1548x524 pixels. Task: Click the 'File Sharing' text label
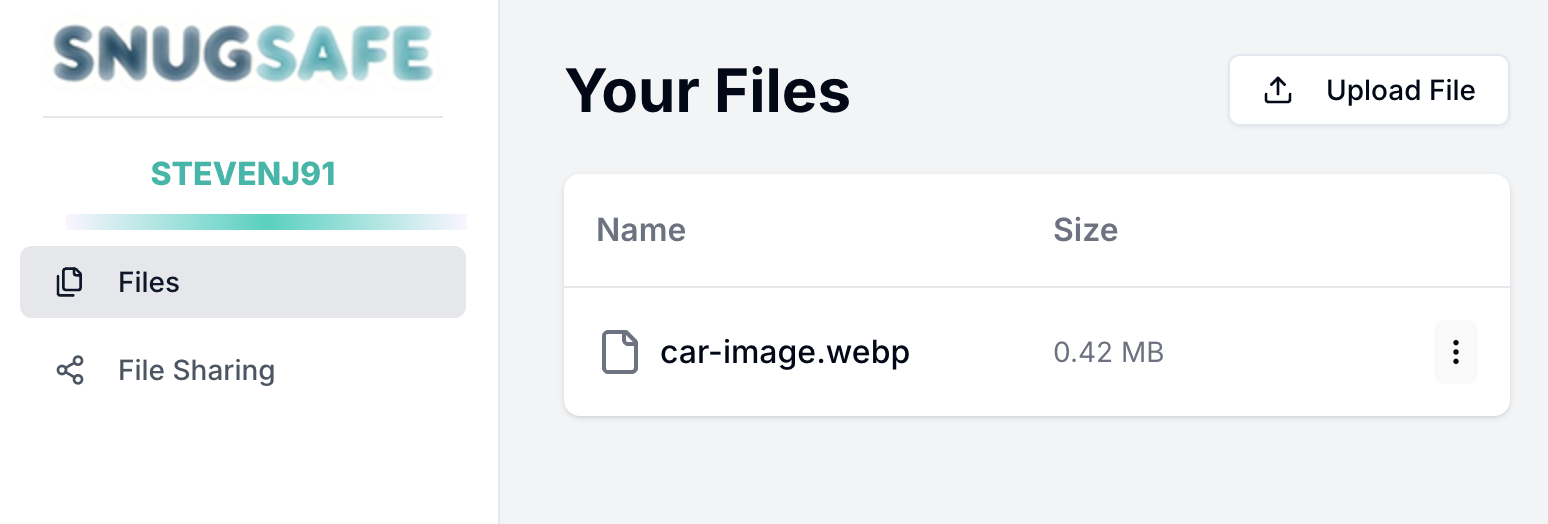coord(196,371)
